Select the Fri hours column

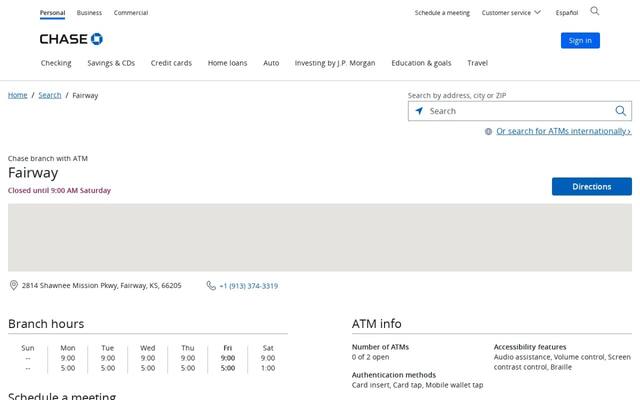coord(228,358)
